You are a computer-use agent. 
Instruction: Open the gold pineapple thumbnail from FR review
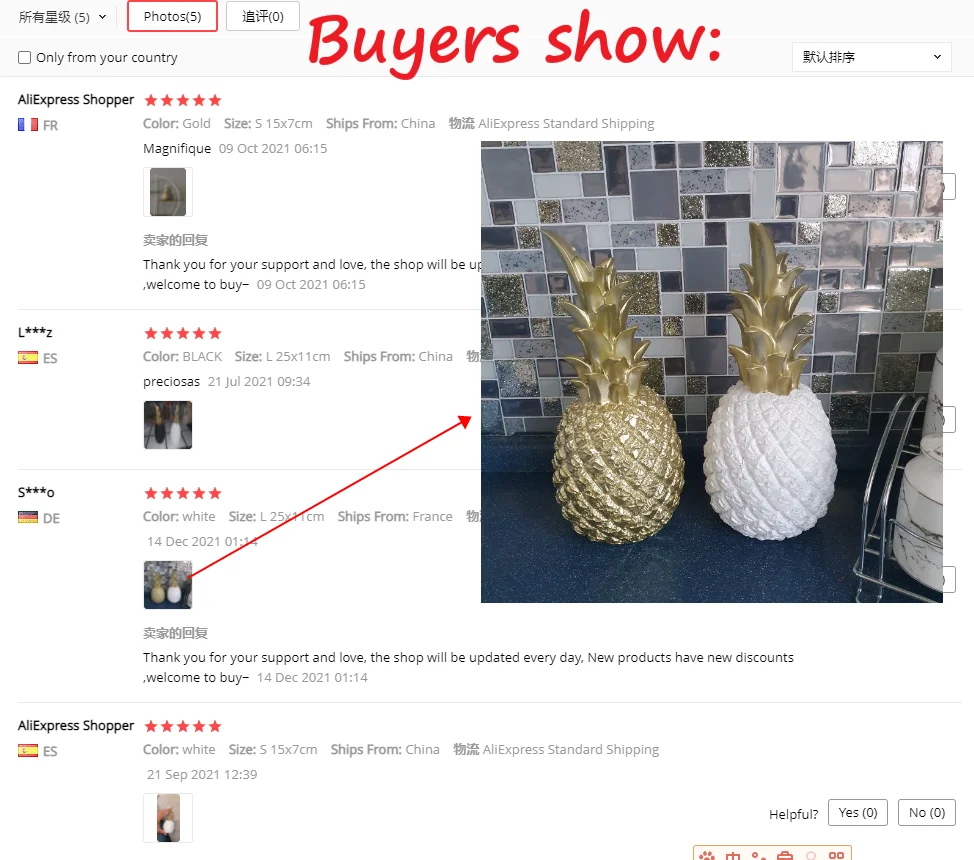[x=168, y=192]
